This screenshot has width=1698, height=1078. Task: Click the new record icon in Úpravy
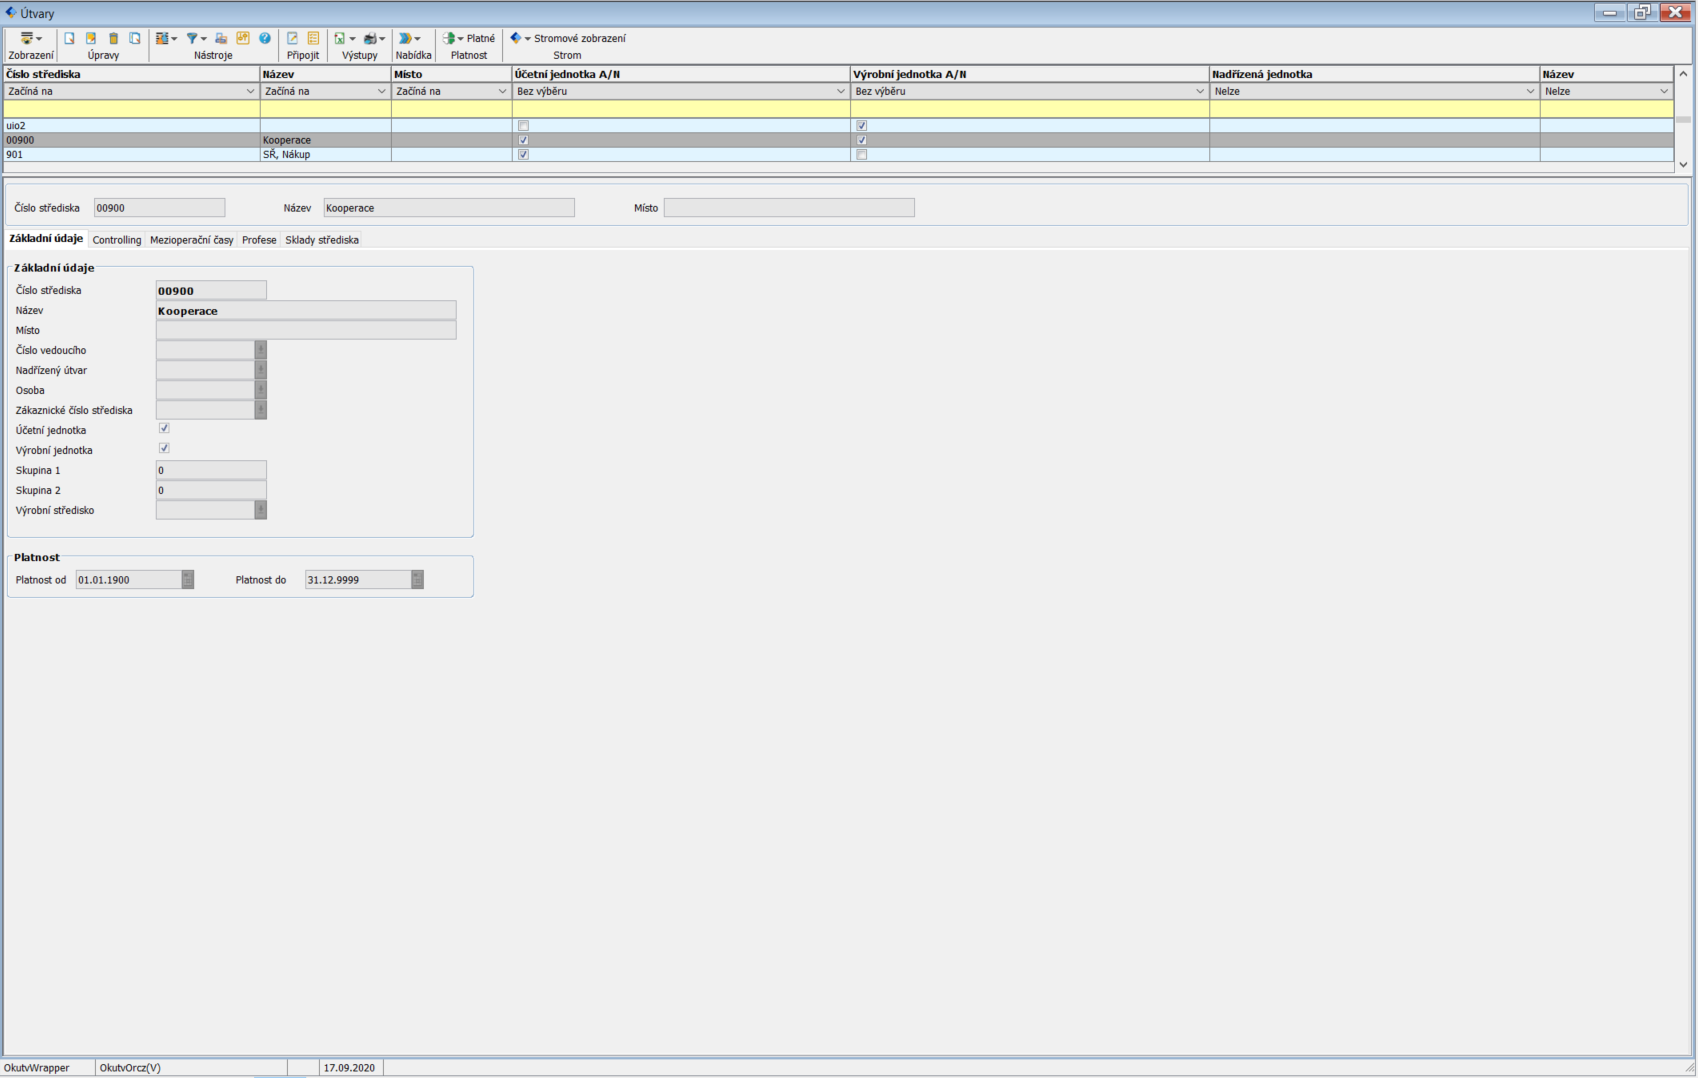point(69,38)
